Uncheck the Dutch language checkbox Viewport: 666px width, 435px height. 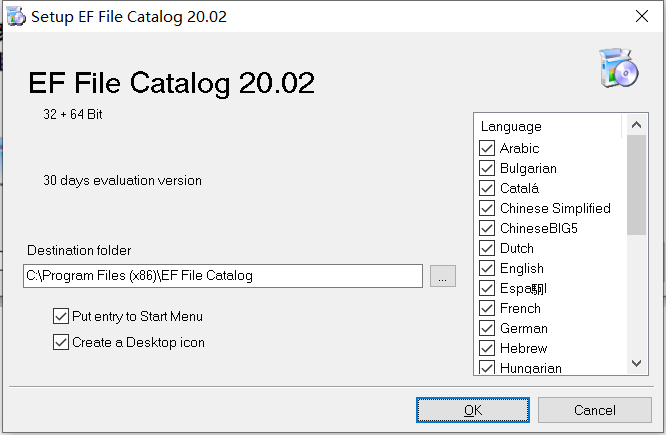pos(487,248)
